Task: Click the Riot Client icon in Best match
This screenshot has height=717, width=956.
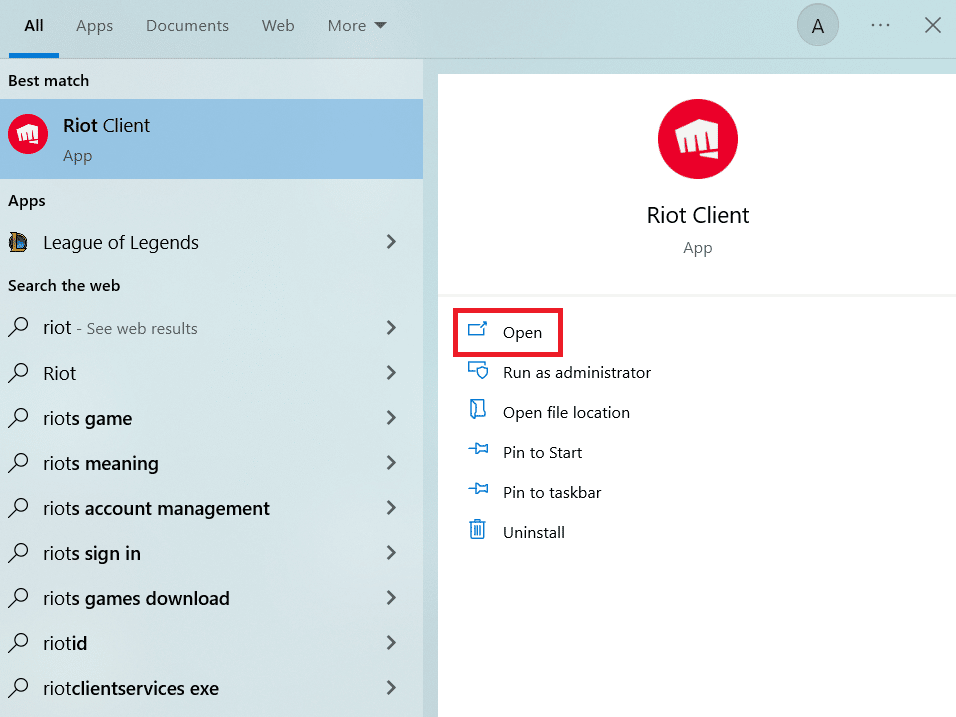Action: 28,134
